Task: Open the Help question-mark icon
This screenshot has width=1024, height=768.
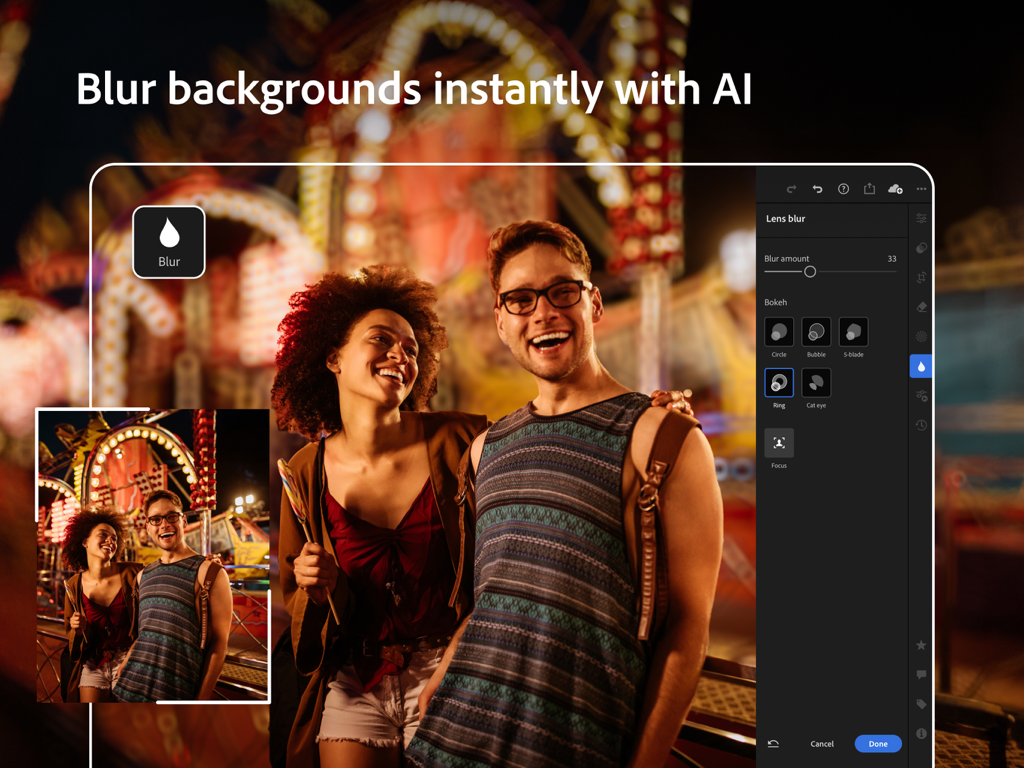Action: [x=843, y=188]
